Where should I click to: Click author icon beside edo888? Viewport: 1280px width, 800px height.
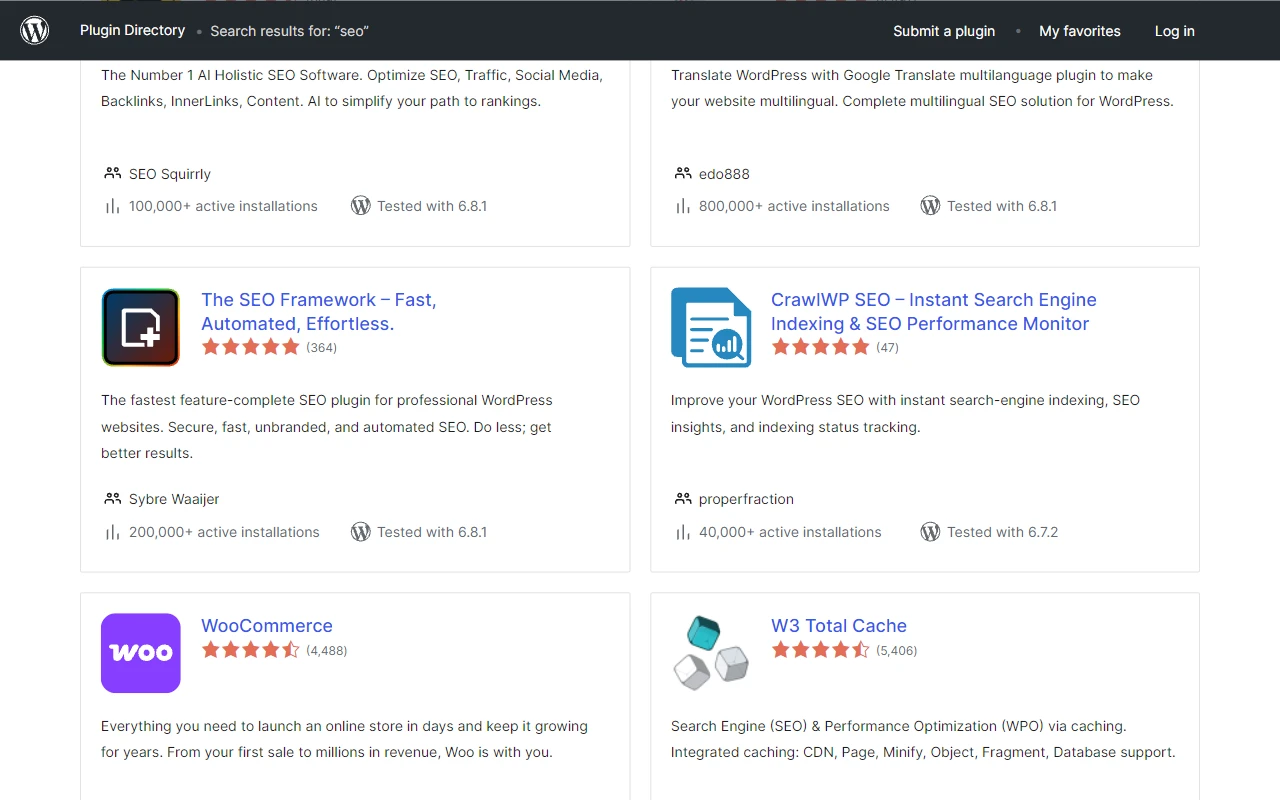(x=683, y=173)
